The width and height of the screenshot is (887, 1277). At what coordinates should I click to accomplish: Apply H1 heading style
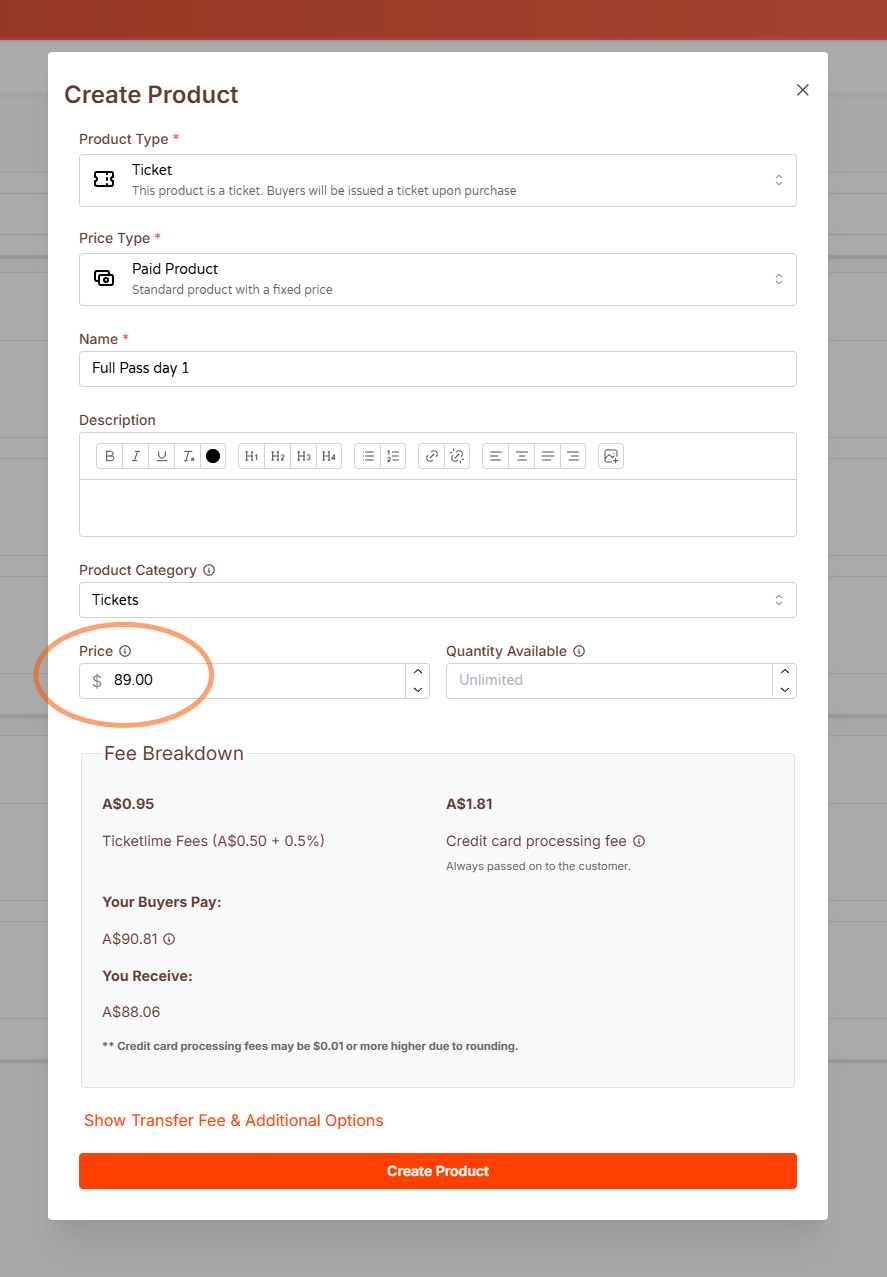coord(252,456)
